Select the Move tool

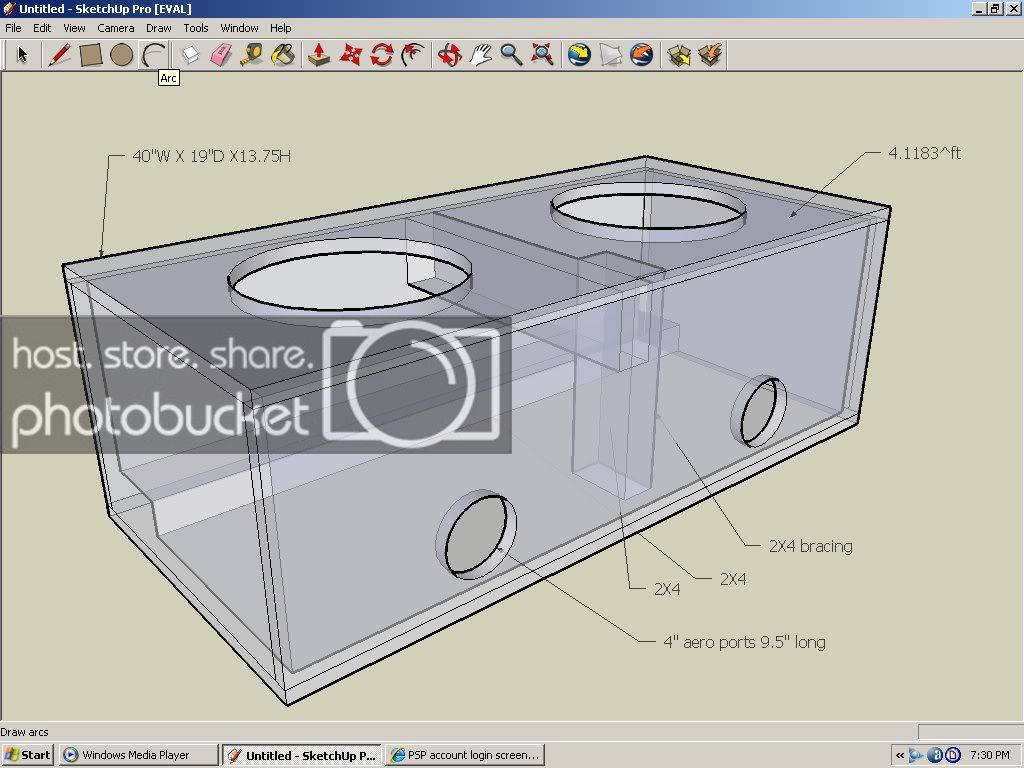click(350, 54)
